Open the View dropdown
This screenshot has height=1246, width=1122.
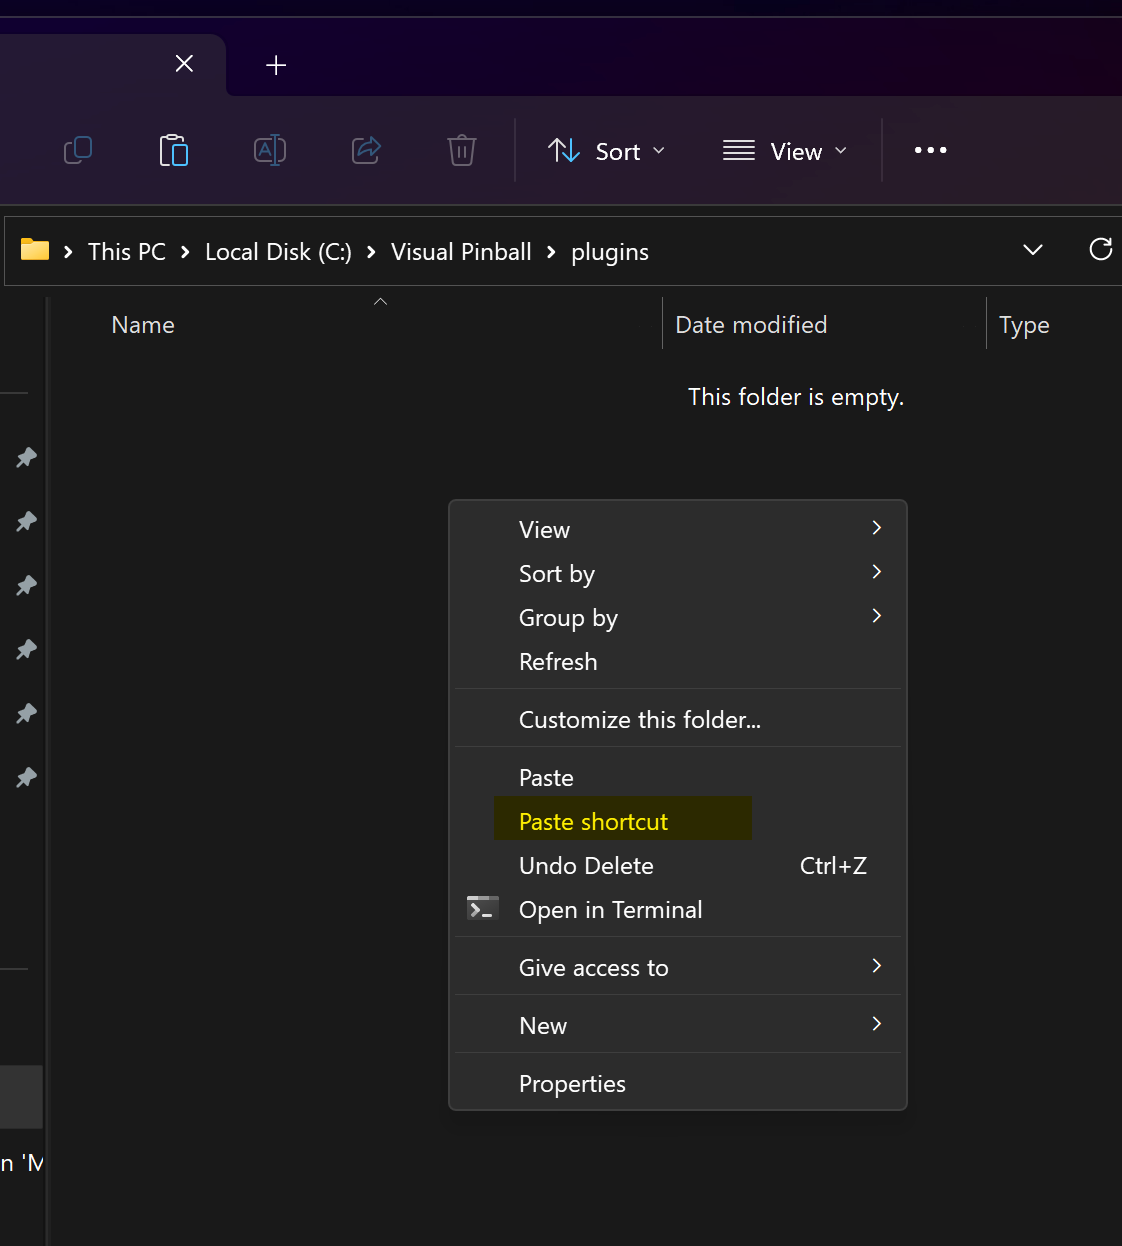pyautogui.click(x=784, y=150)
